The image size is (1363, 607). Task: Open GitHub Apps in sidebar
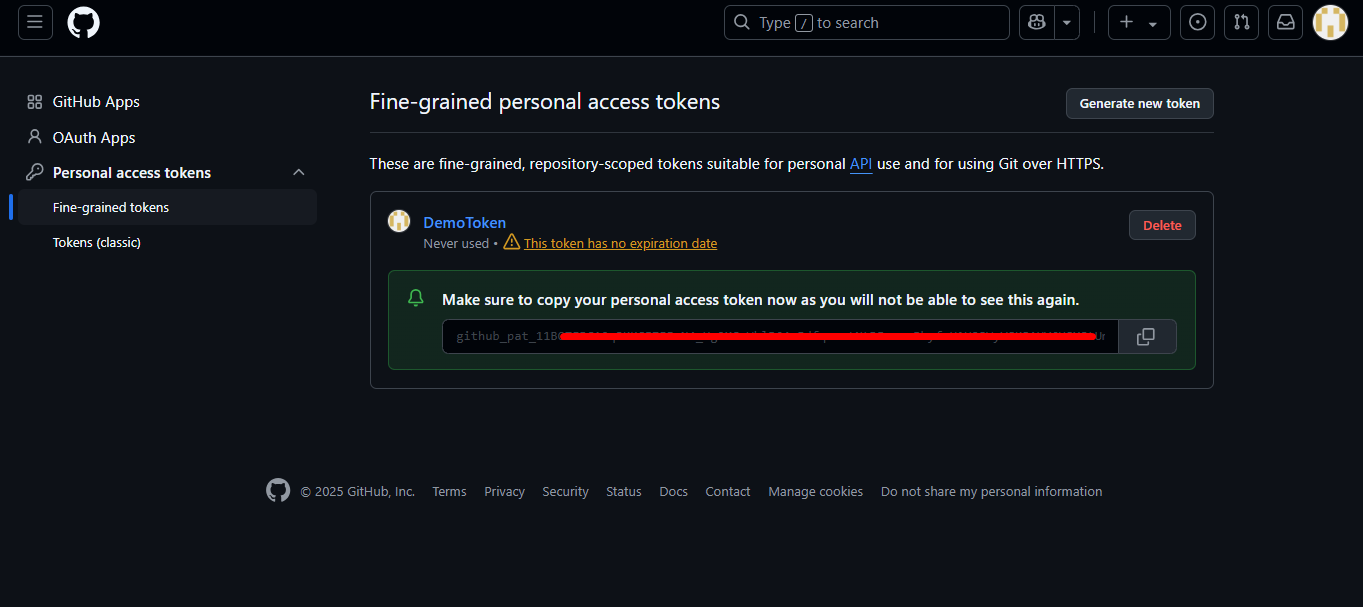click(96, 102)
